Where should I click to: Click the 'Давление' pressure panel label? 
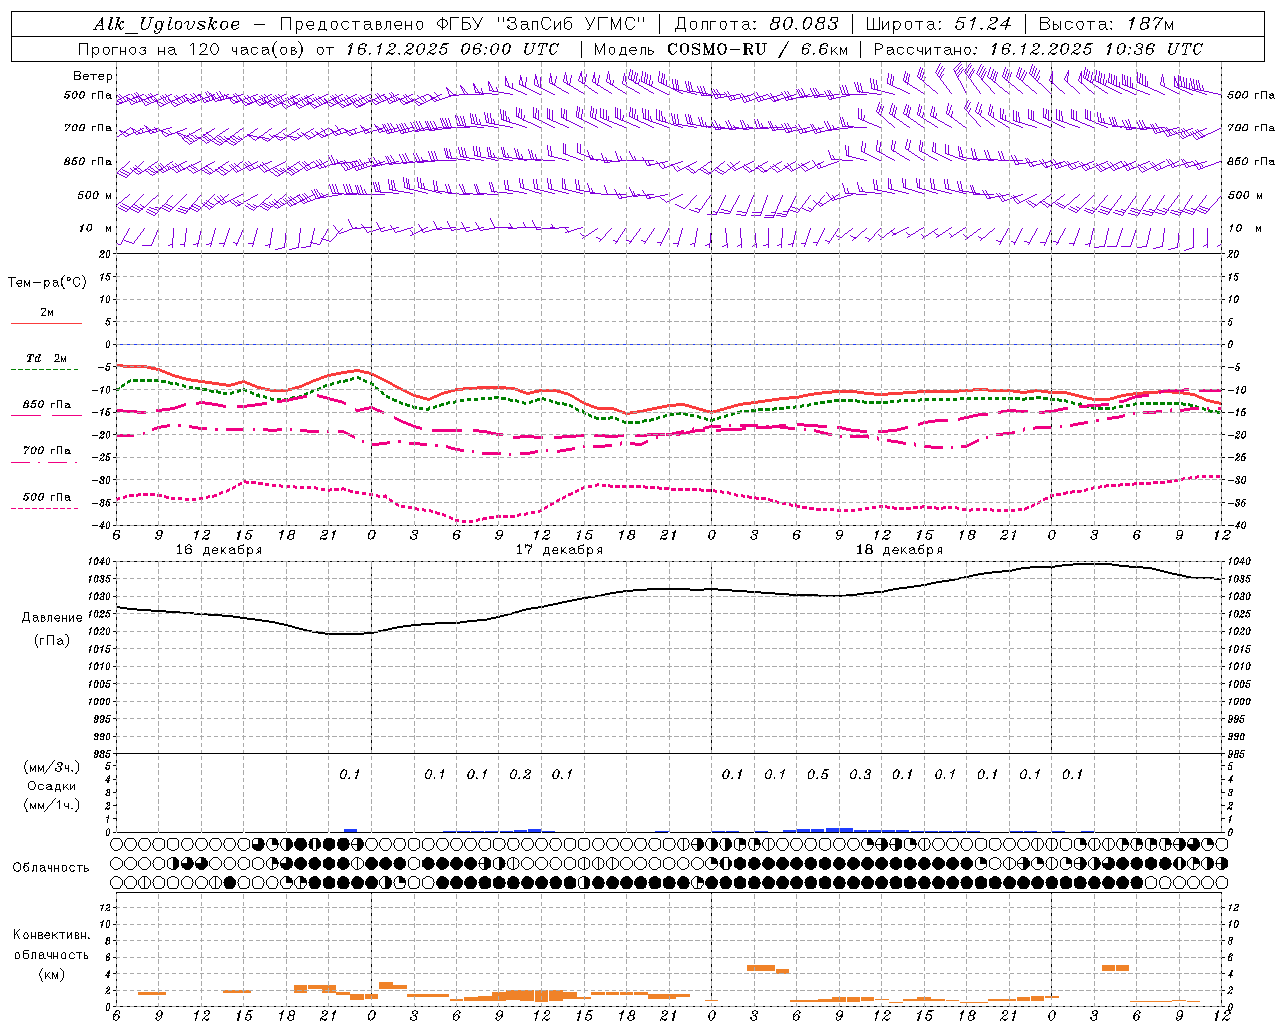[52, 618]
